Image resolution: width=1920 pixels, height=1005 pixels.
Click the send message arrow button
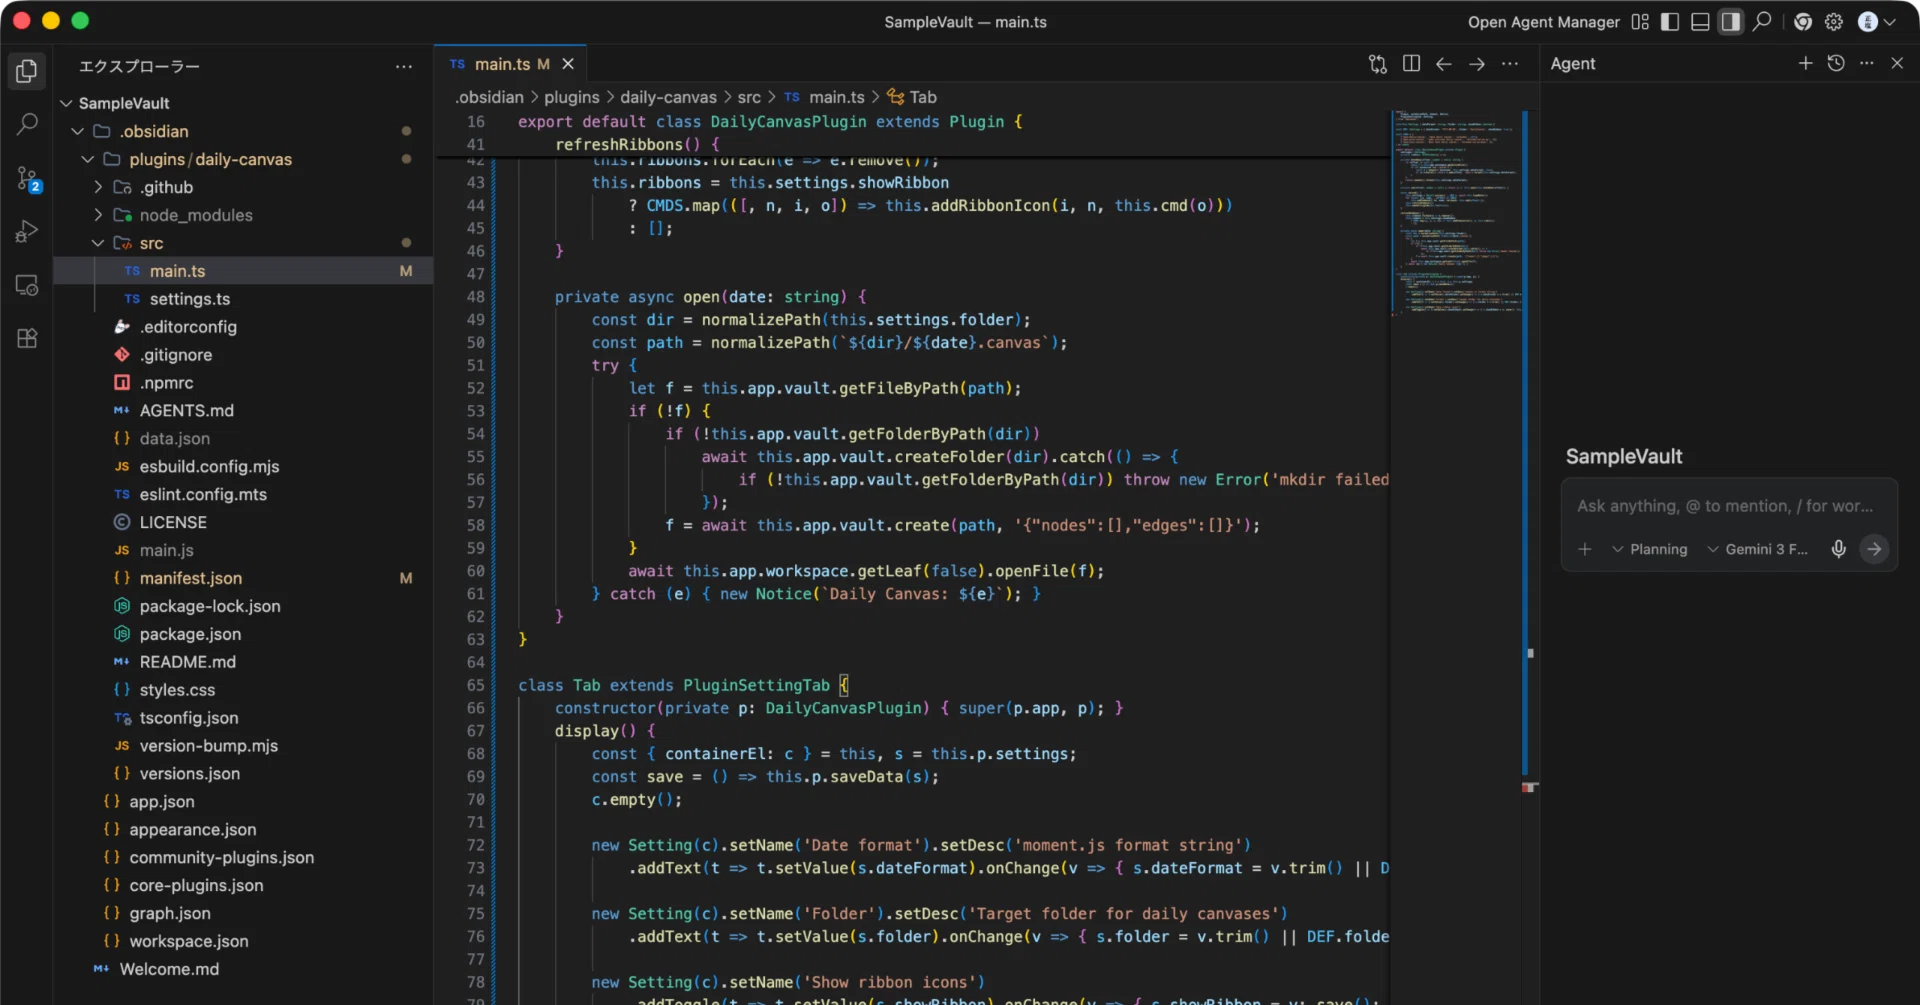click(1874, 549)
